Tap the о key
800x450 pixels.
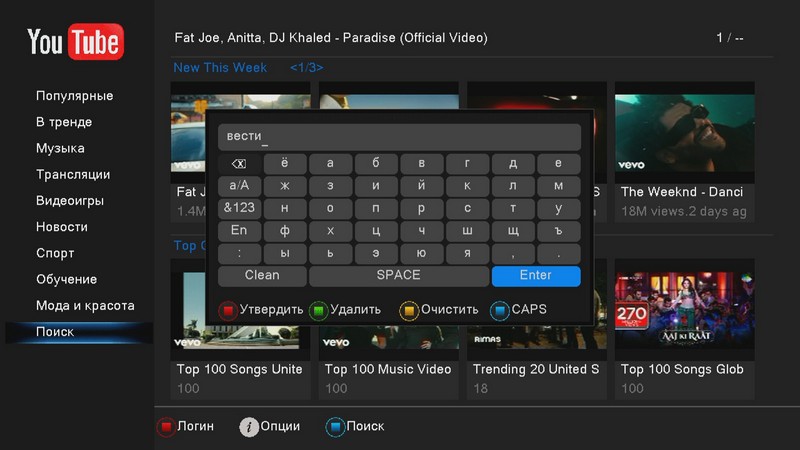pyautogui.click(x=331, y=208)
